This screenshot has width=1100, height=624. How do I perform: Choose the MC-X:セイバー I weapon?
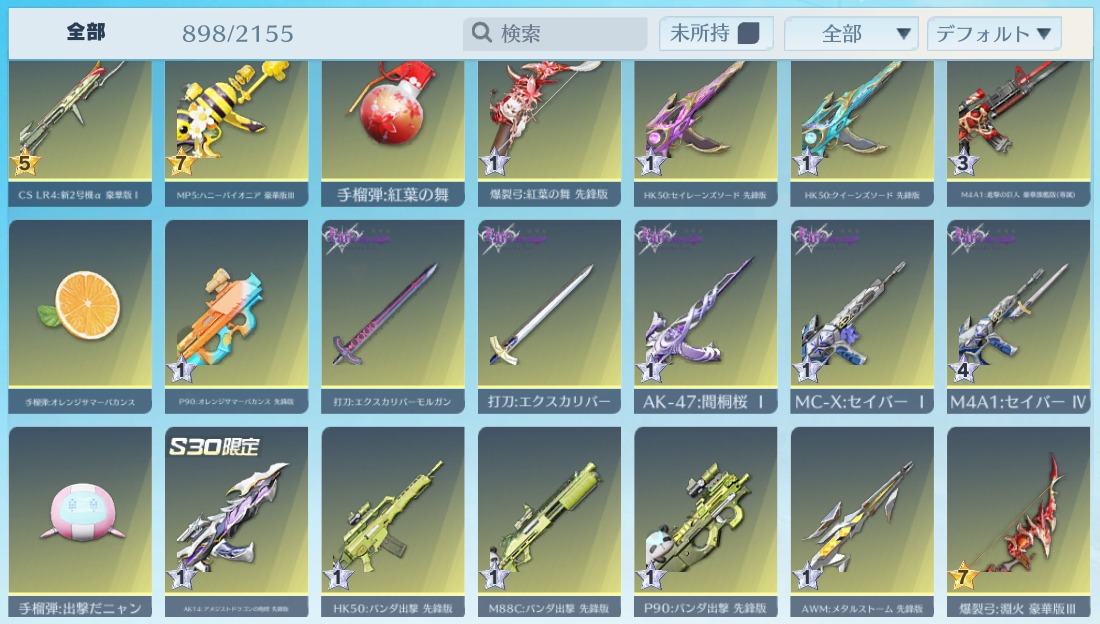tap(862, 317)
